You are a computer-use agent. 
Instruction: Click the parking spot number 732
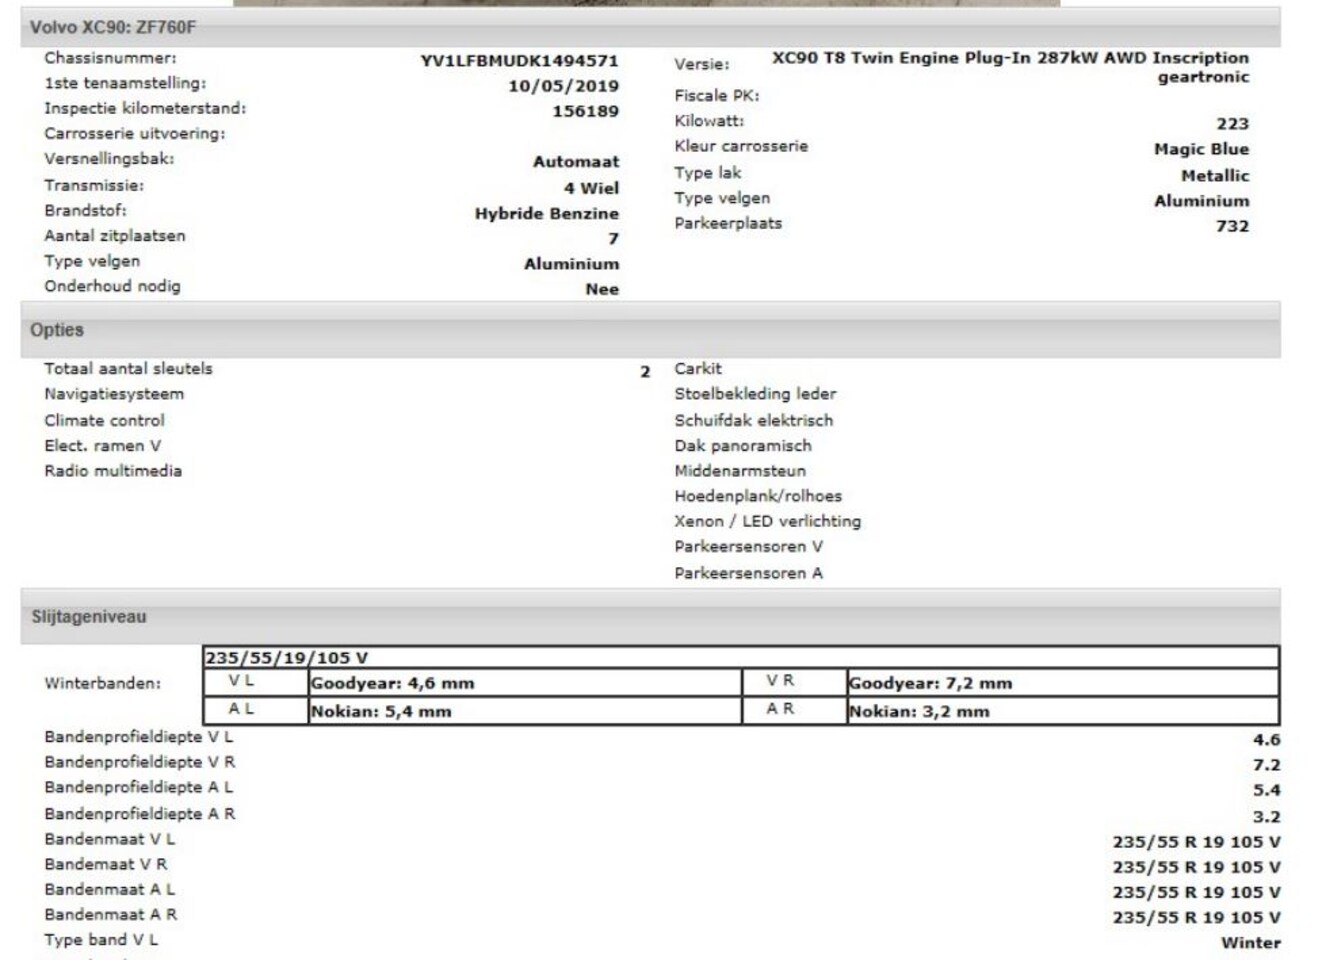click(1233, 226)
